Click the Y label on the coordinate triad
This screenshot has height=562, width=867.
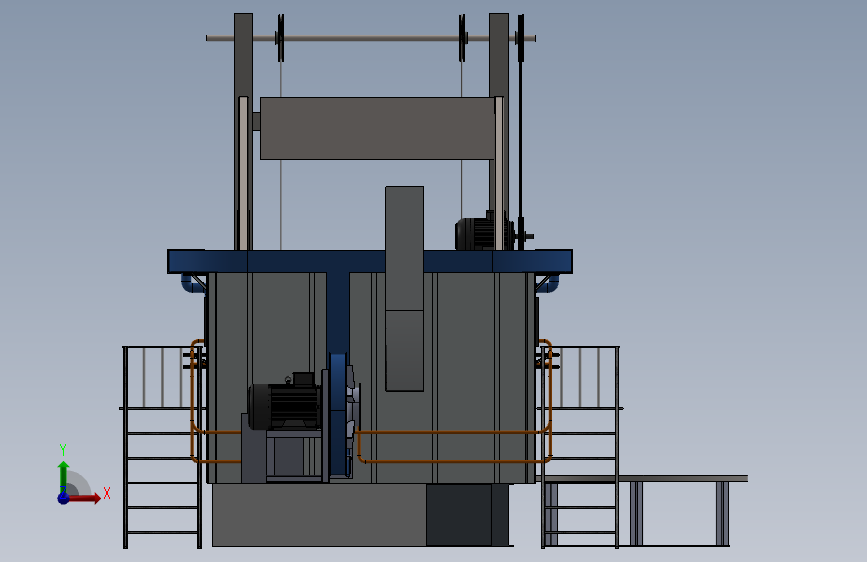(63, 449)
